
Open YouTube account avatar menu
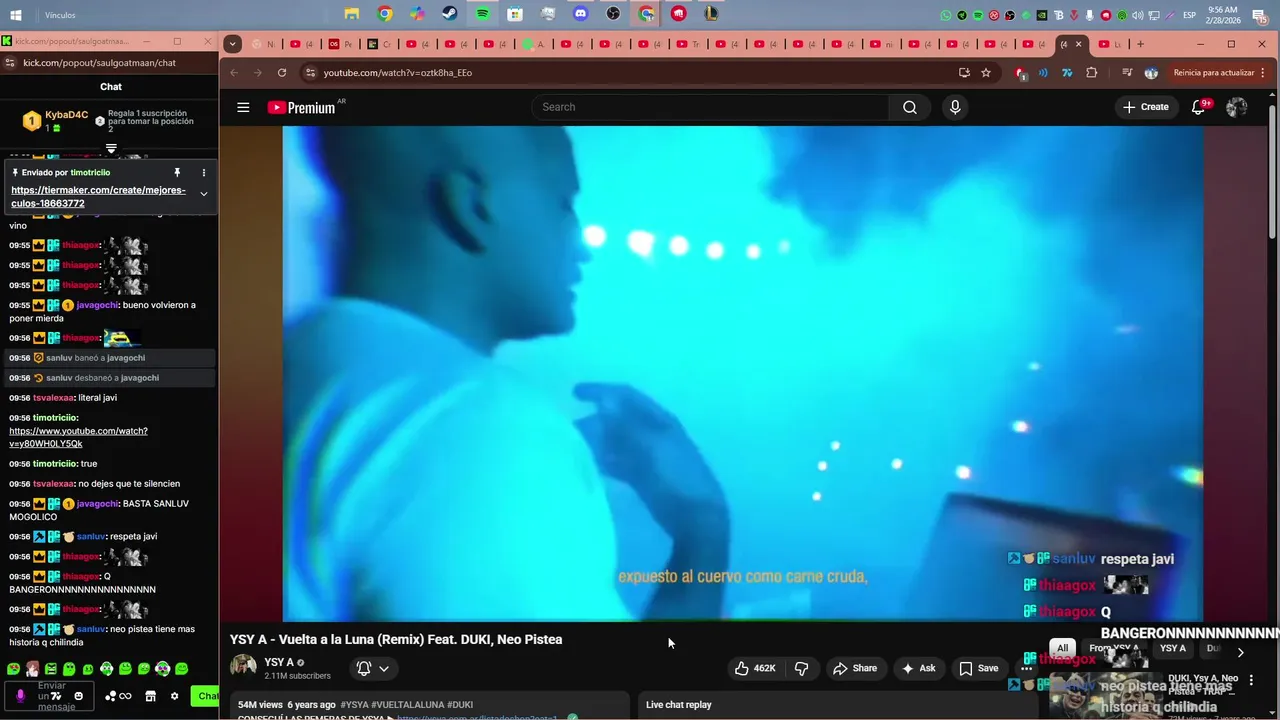[x=1237, y=107]
